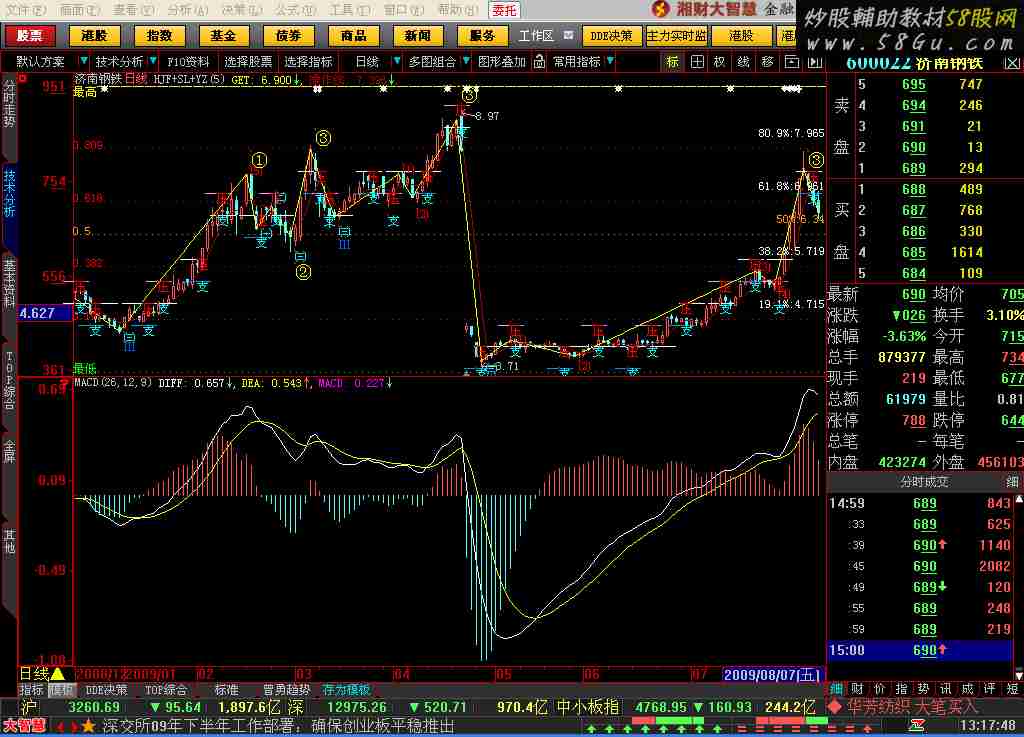Screen dimensions: 1024x737
Task: Expand the 常用指标 dropdown
Action: pyautogui.click(x=582, y=61)
